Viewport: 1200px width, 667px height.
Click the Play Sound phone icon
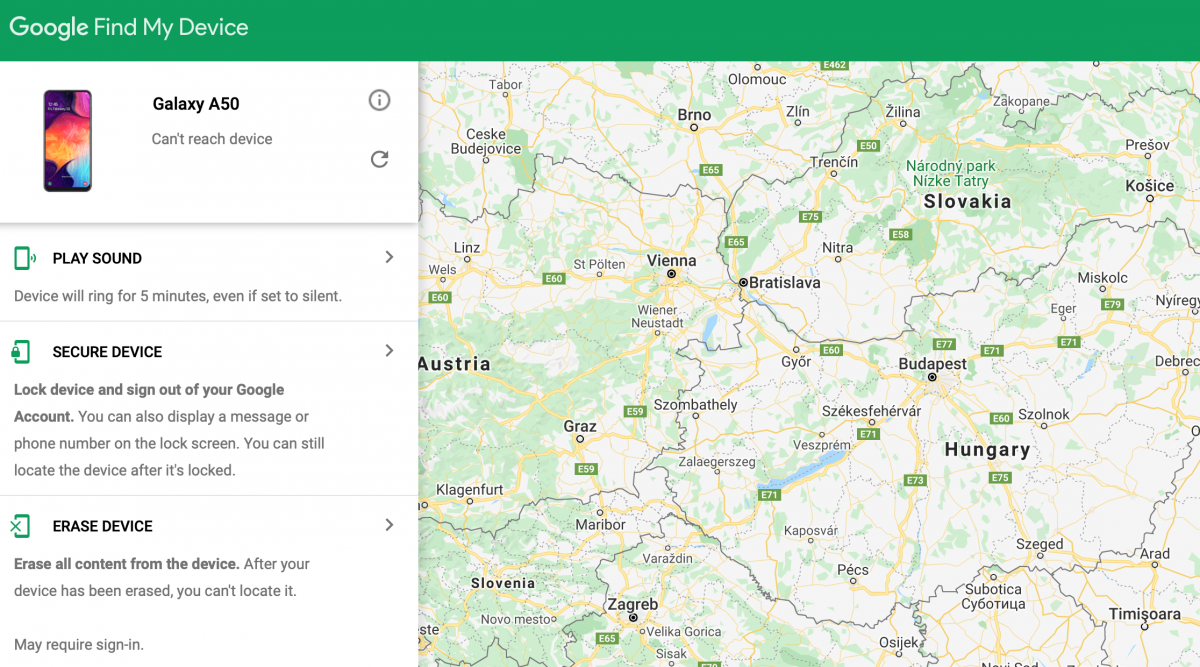coord(24,258)
